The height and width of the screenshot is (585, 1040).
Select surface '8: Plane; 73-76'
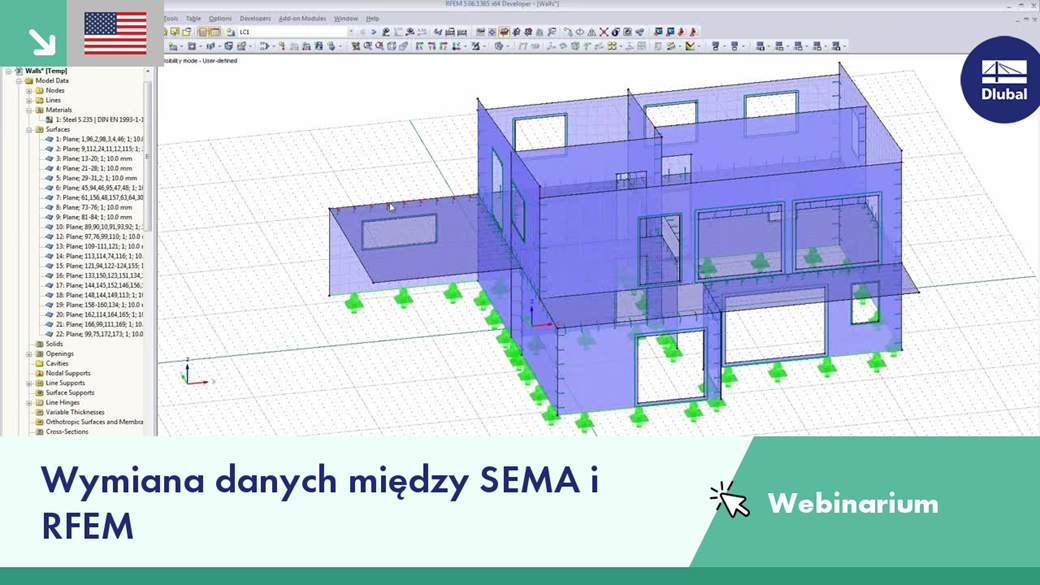click(94, 207)
